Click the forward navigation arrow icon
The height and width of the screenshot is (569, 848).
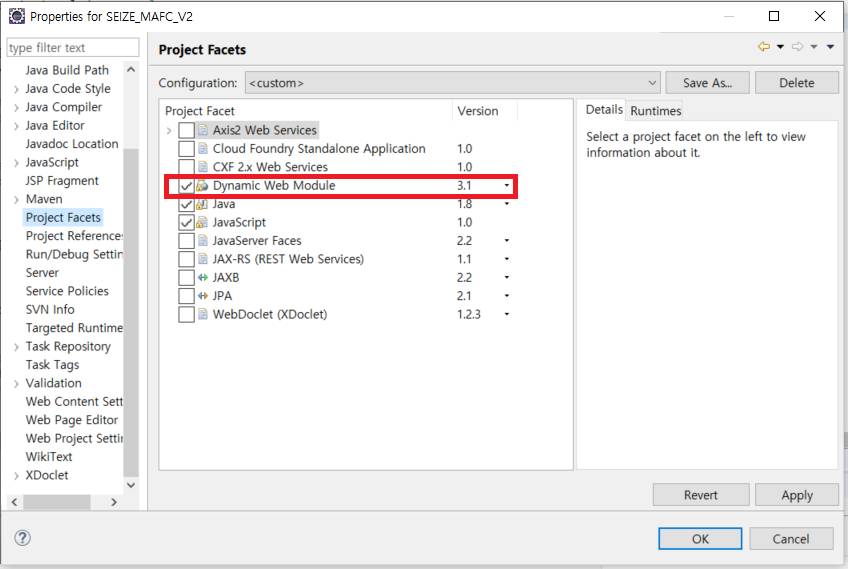[797, 47]
